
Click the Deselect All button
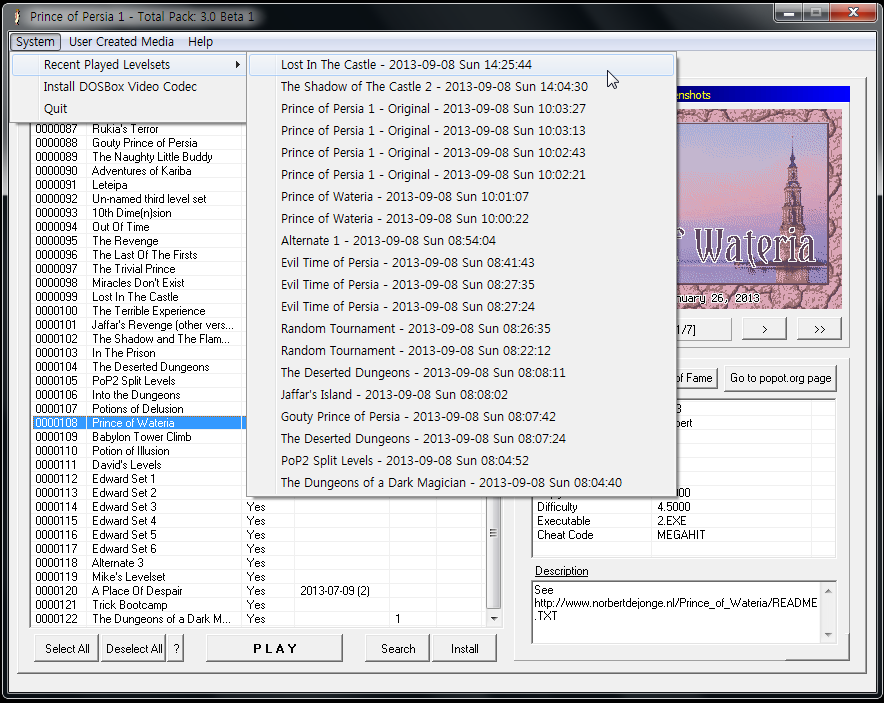(134, 648)
